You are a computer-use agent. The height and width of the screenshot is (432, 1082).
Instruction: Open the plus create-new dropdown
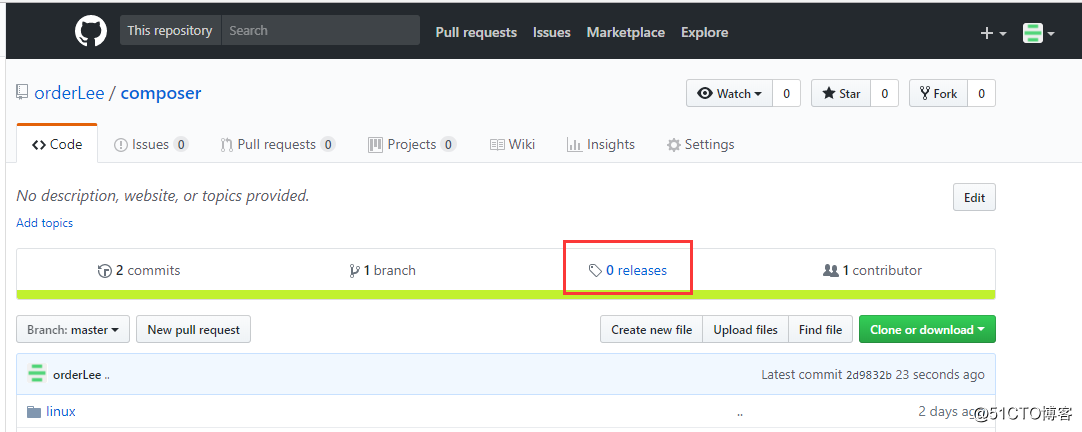click(x=993, y=33)
